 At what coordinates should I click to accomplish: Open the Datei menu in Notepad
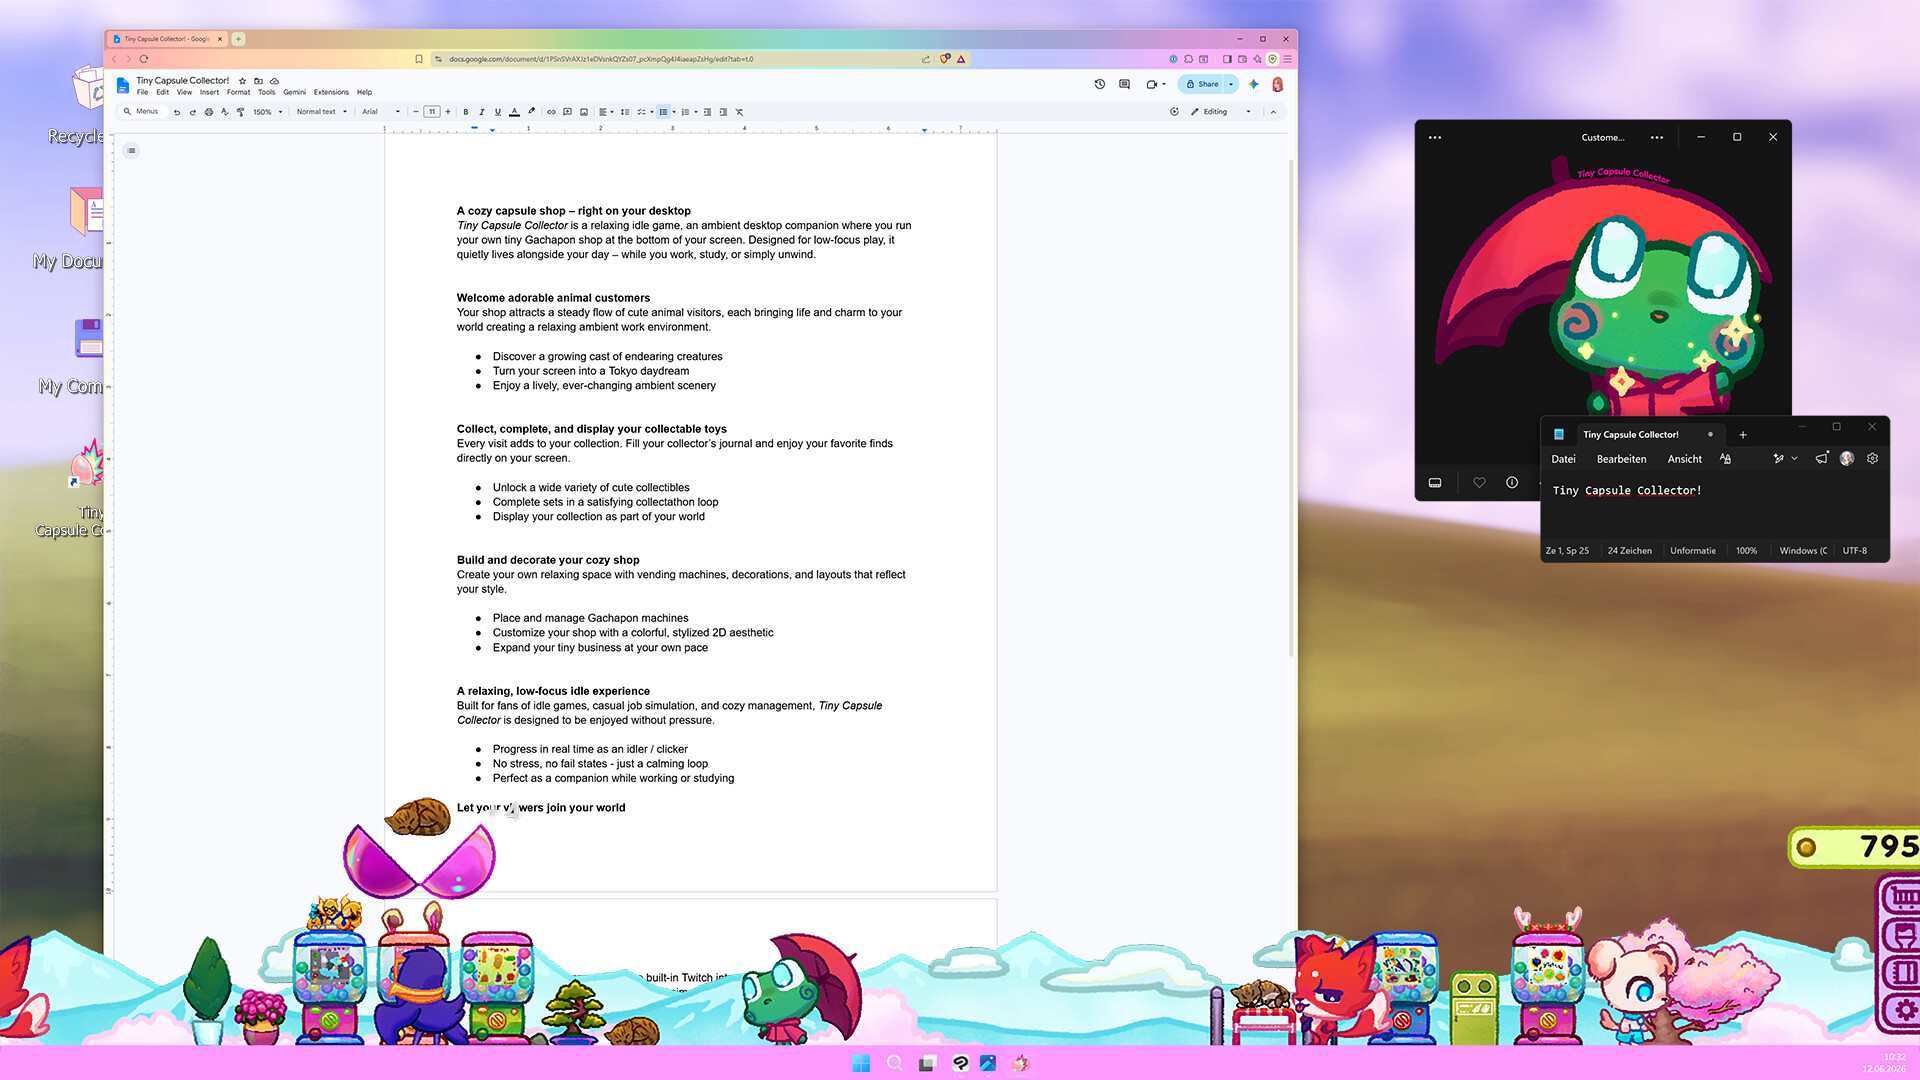pyautogui.click(x=1563, y=459)
